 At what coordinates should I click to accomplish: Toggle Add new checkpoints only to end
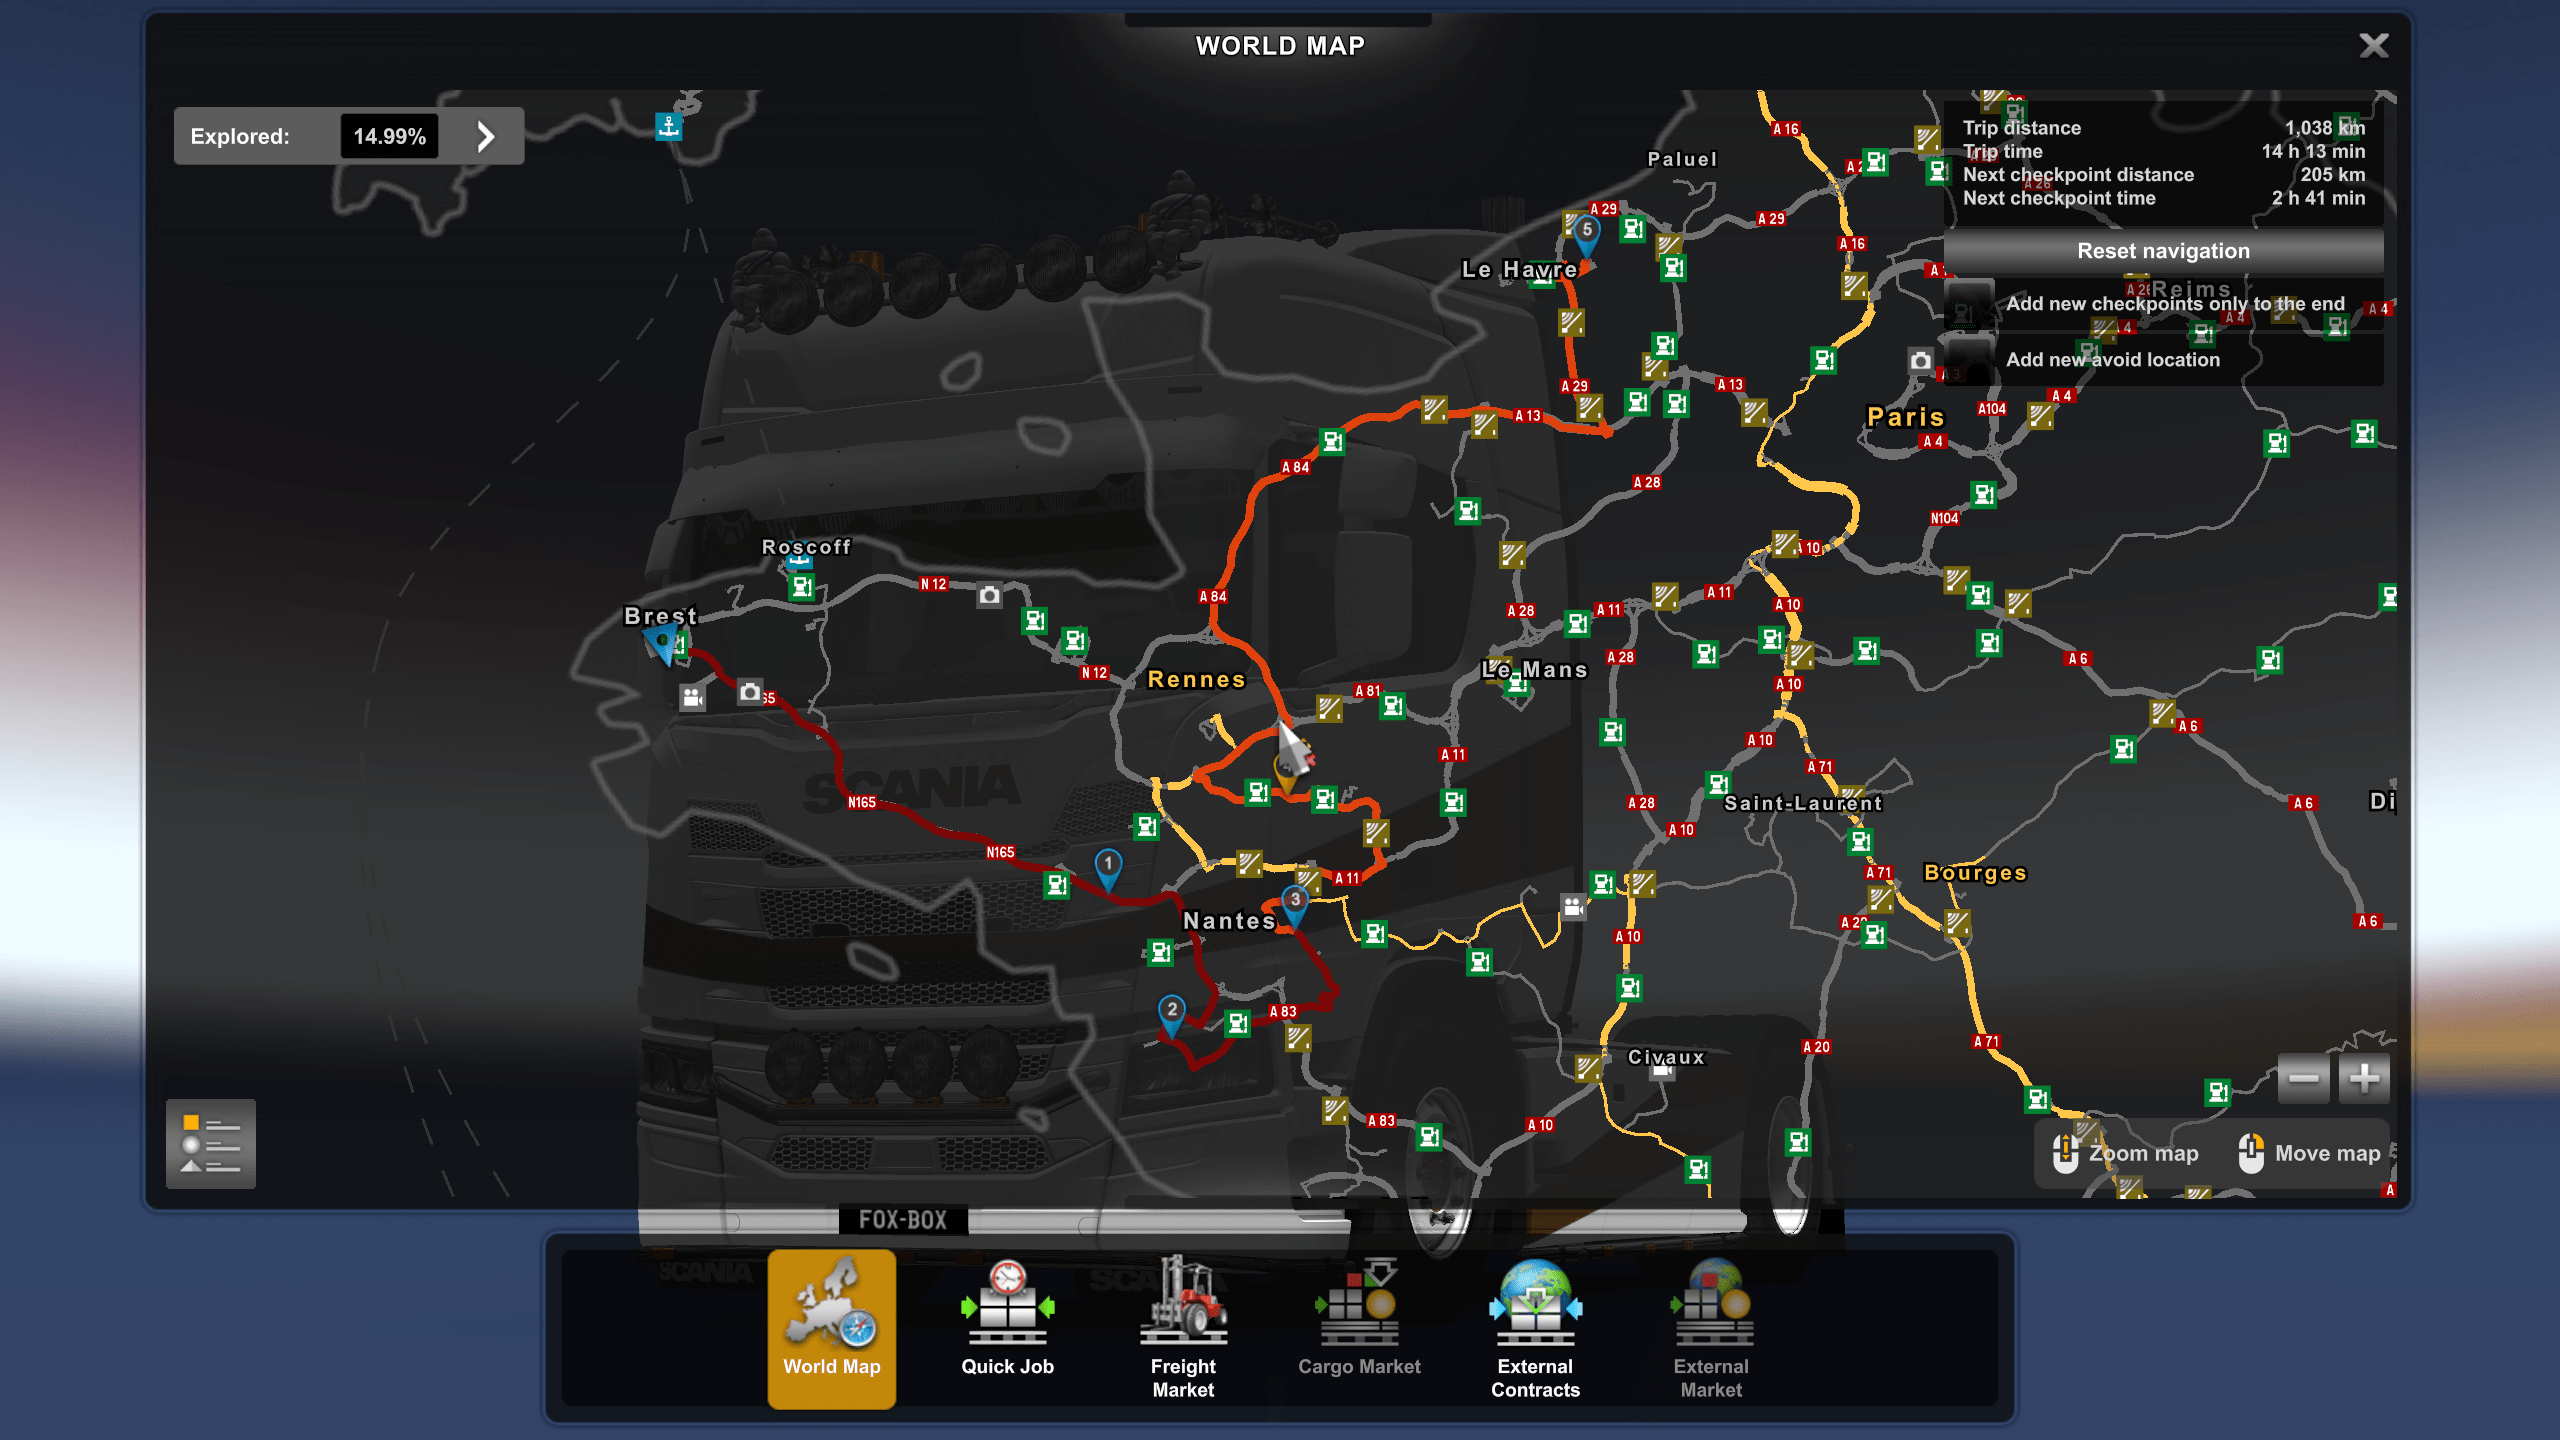click(1970, 303)
